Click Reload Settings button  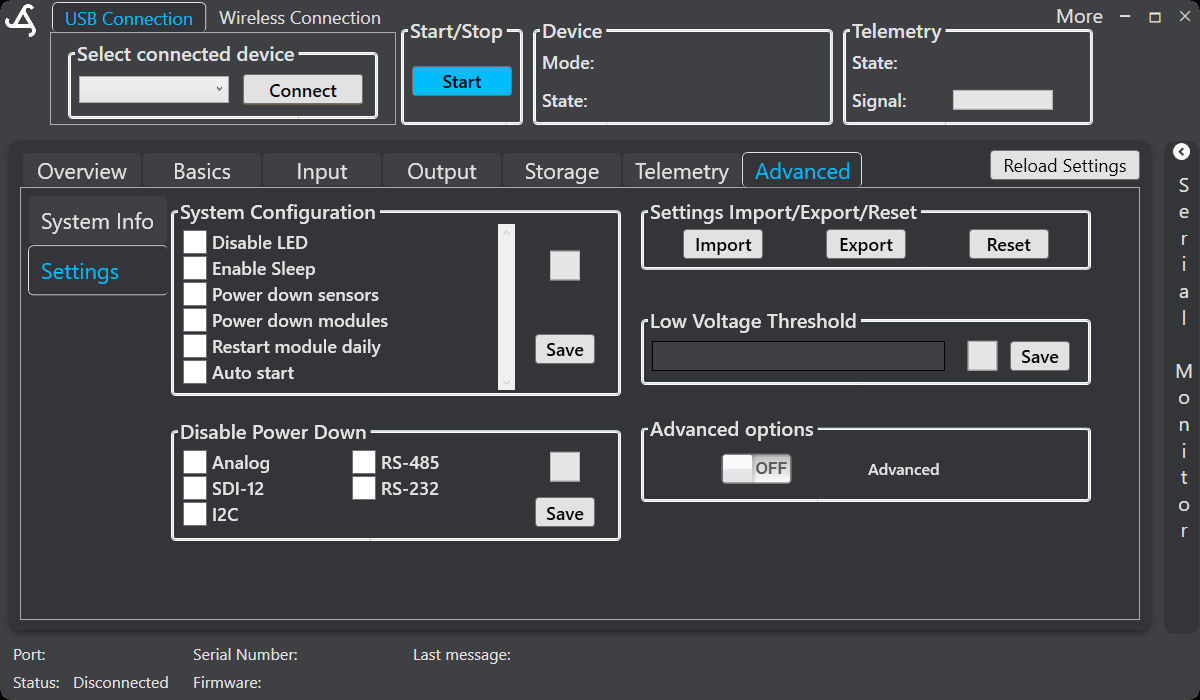1065,166
